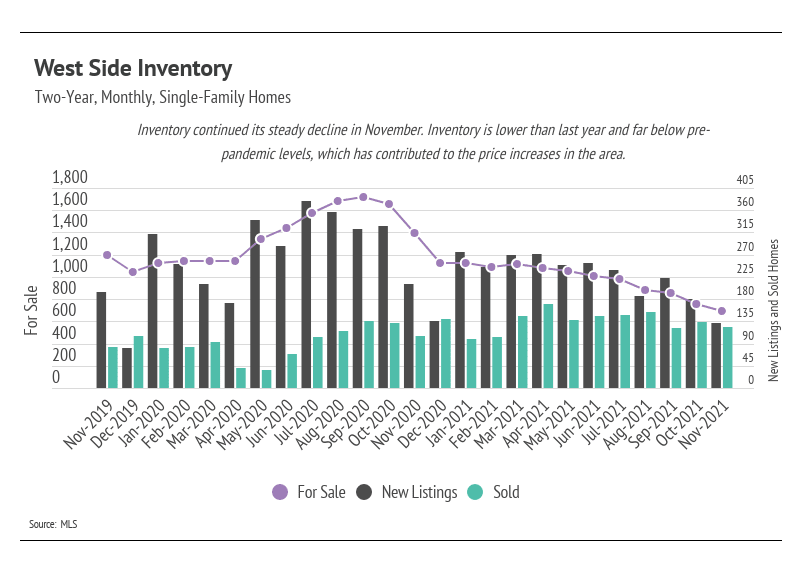800x575 pixels.
Task: Click the New Listings and Sold Homes axis title
Action: (x=773, y=310)
